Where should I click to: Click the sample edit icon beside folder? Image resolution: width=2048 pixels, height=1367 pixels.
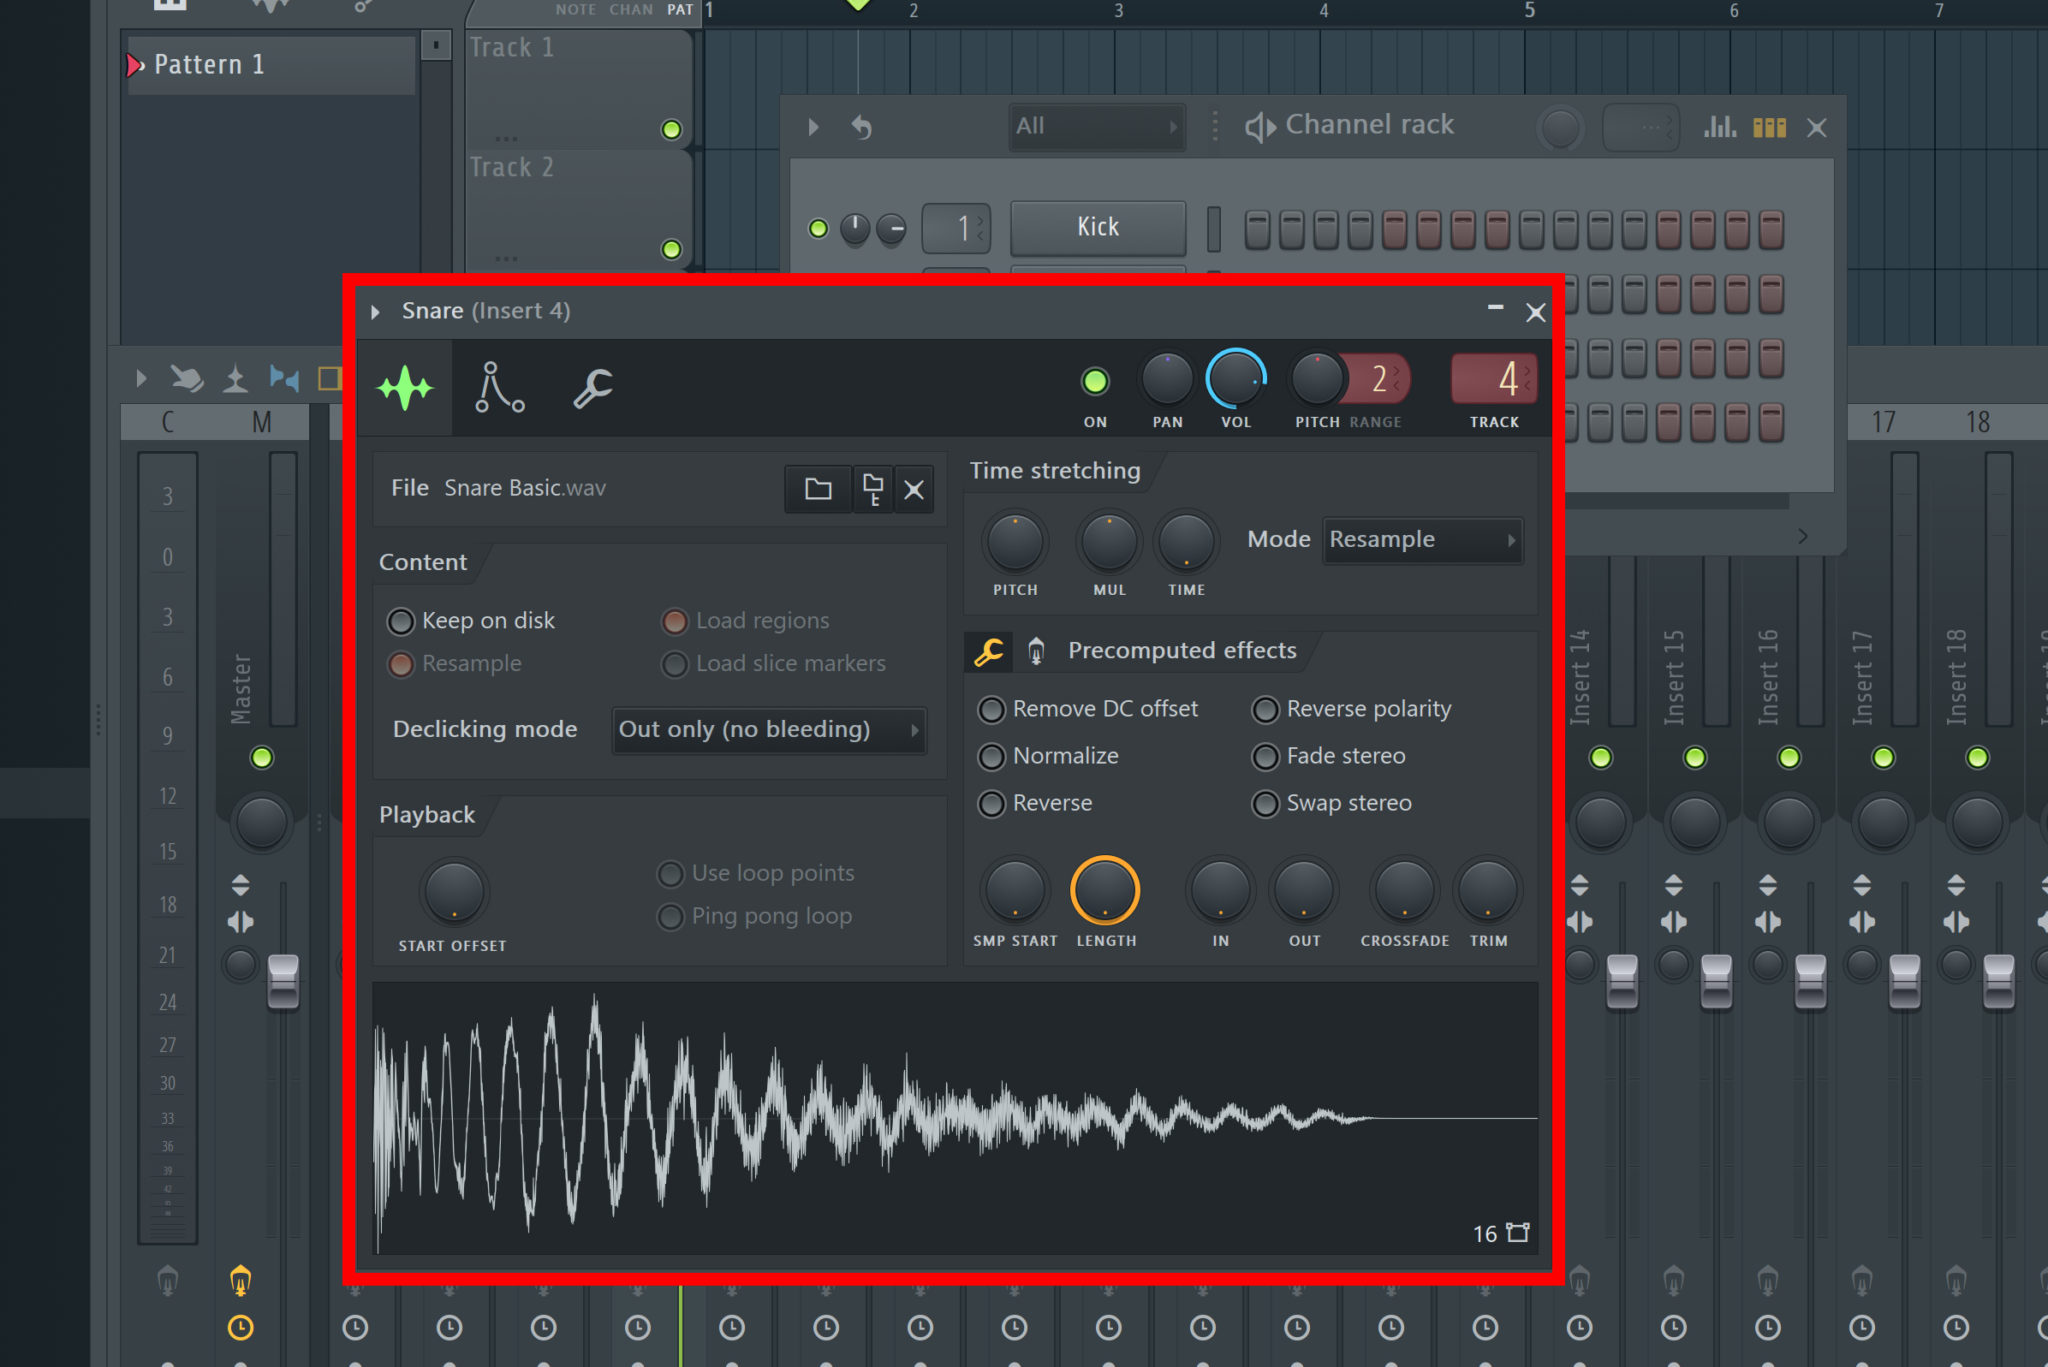tap(872, 489)
